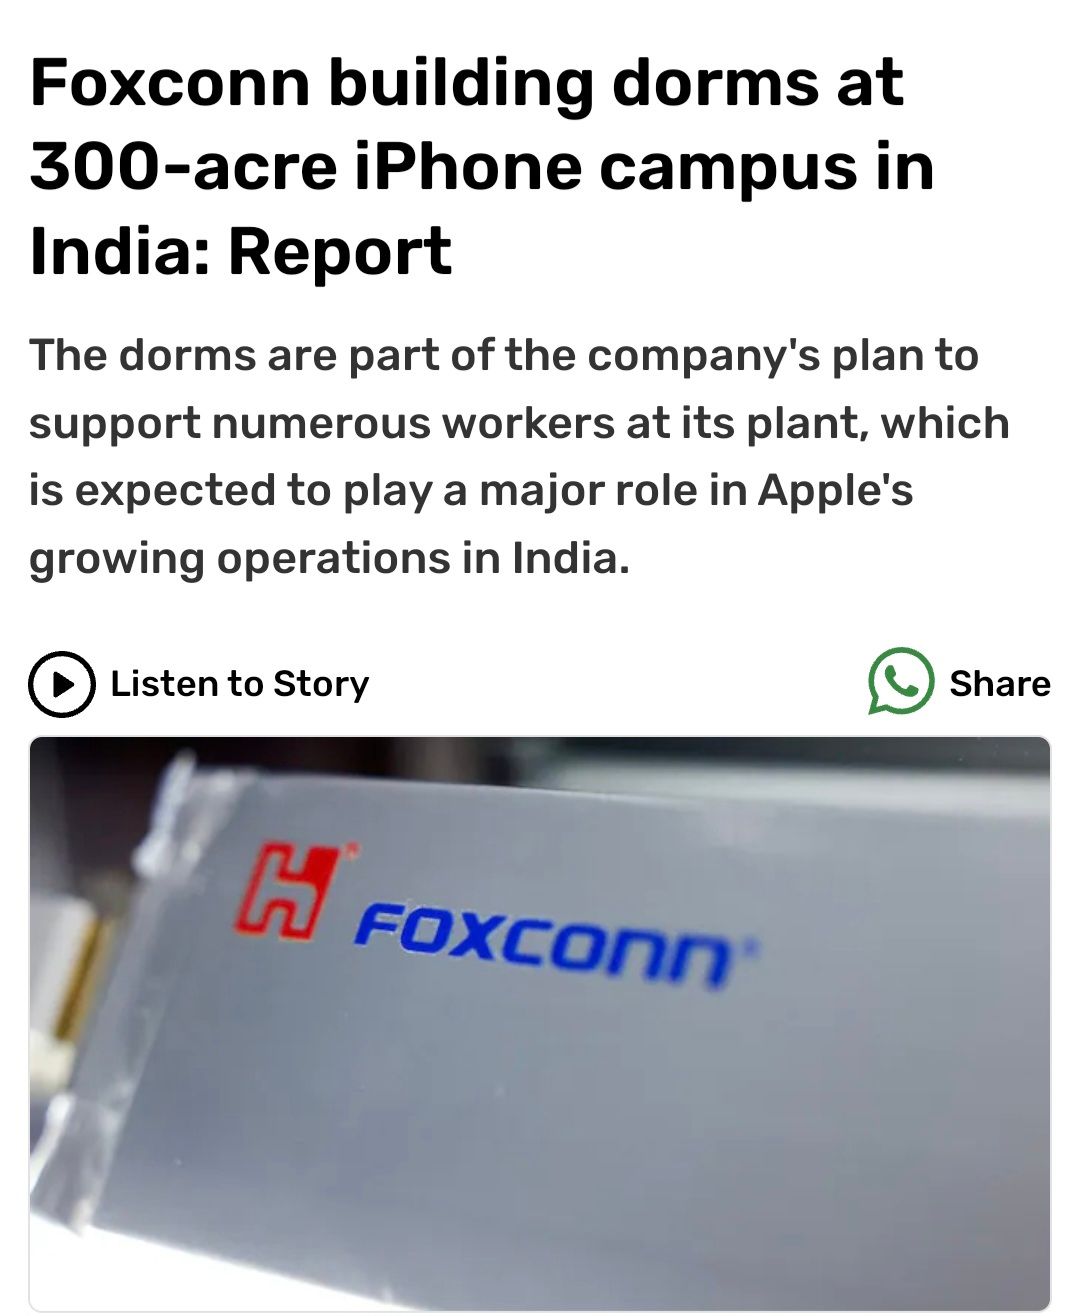Click the summary line starting "The dorms are part"
Image resolution: width=1080 pixels, height=1316 pixels.
(504, 355)
